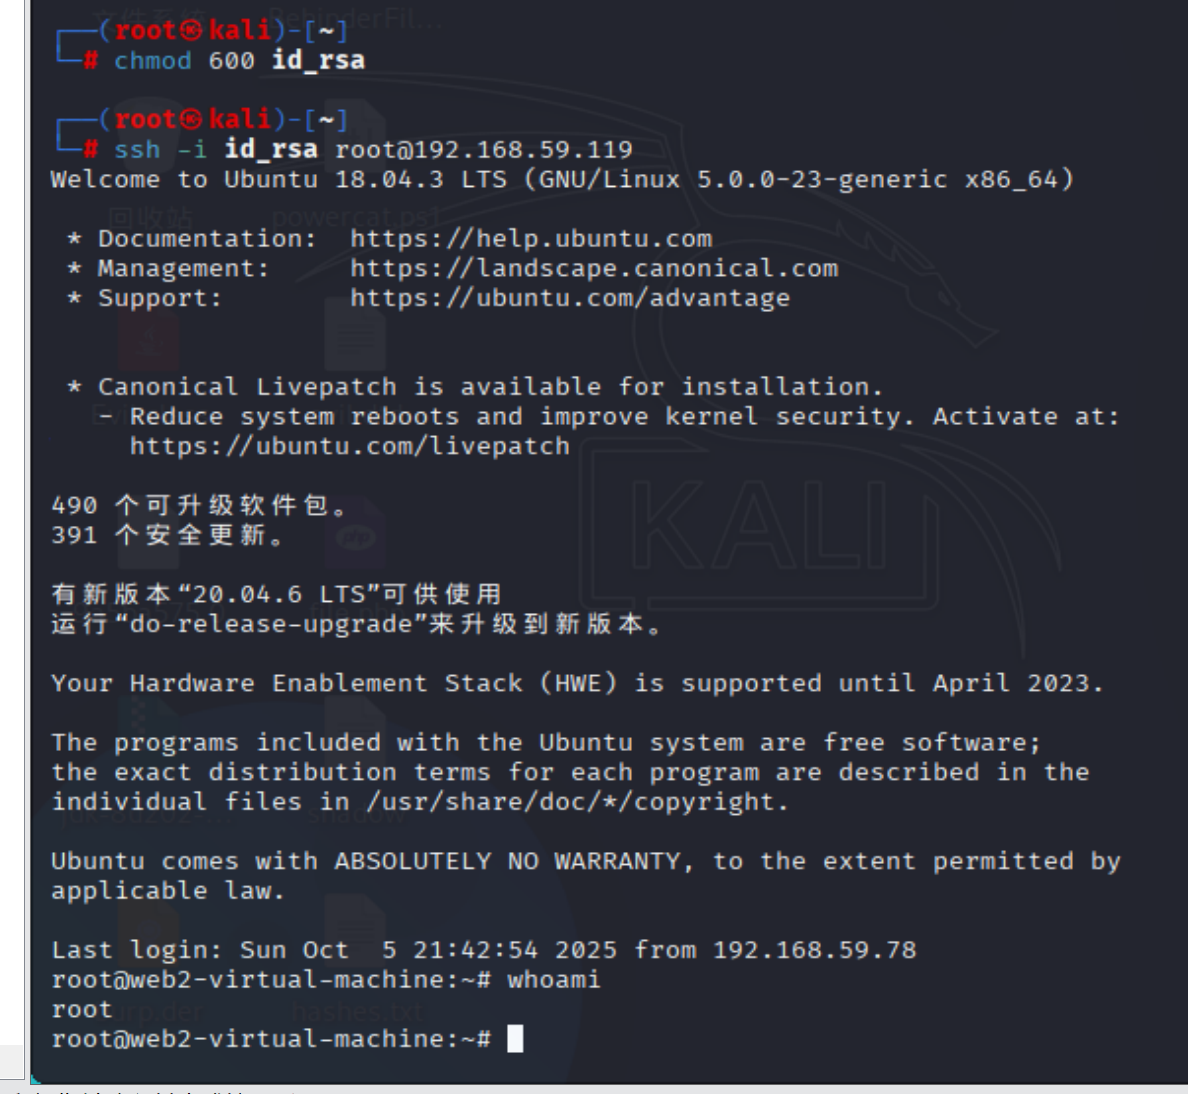The height and width of the screenshot is (1094, 1188).
Task: Click the /usr/share/doc/*/copyright path
Action: (x=577, y=802)
